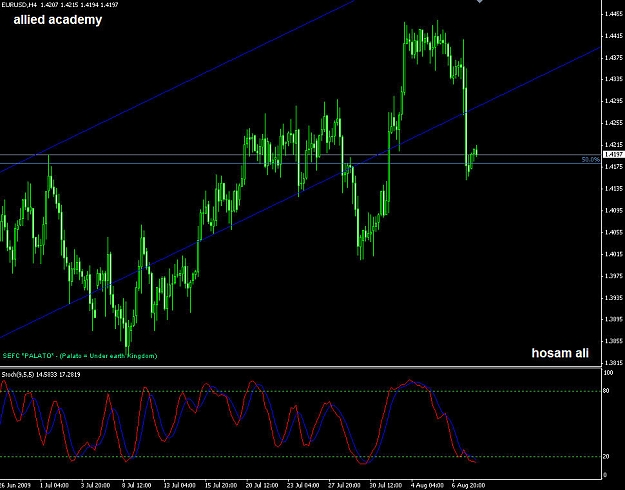Click the 8 Jul 12:00 time label
The image size is (625, 490).
[137, 485]
